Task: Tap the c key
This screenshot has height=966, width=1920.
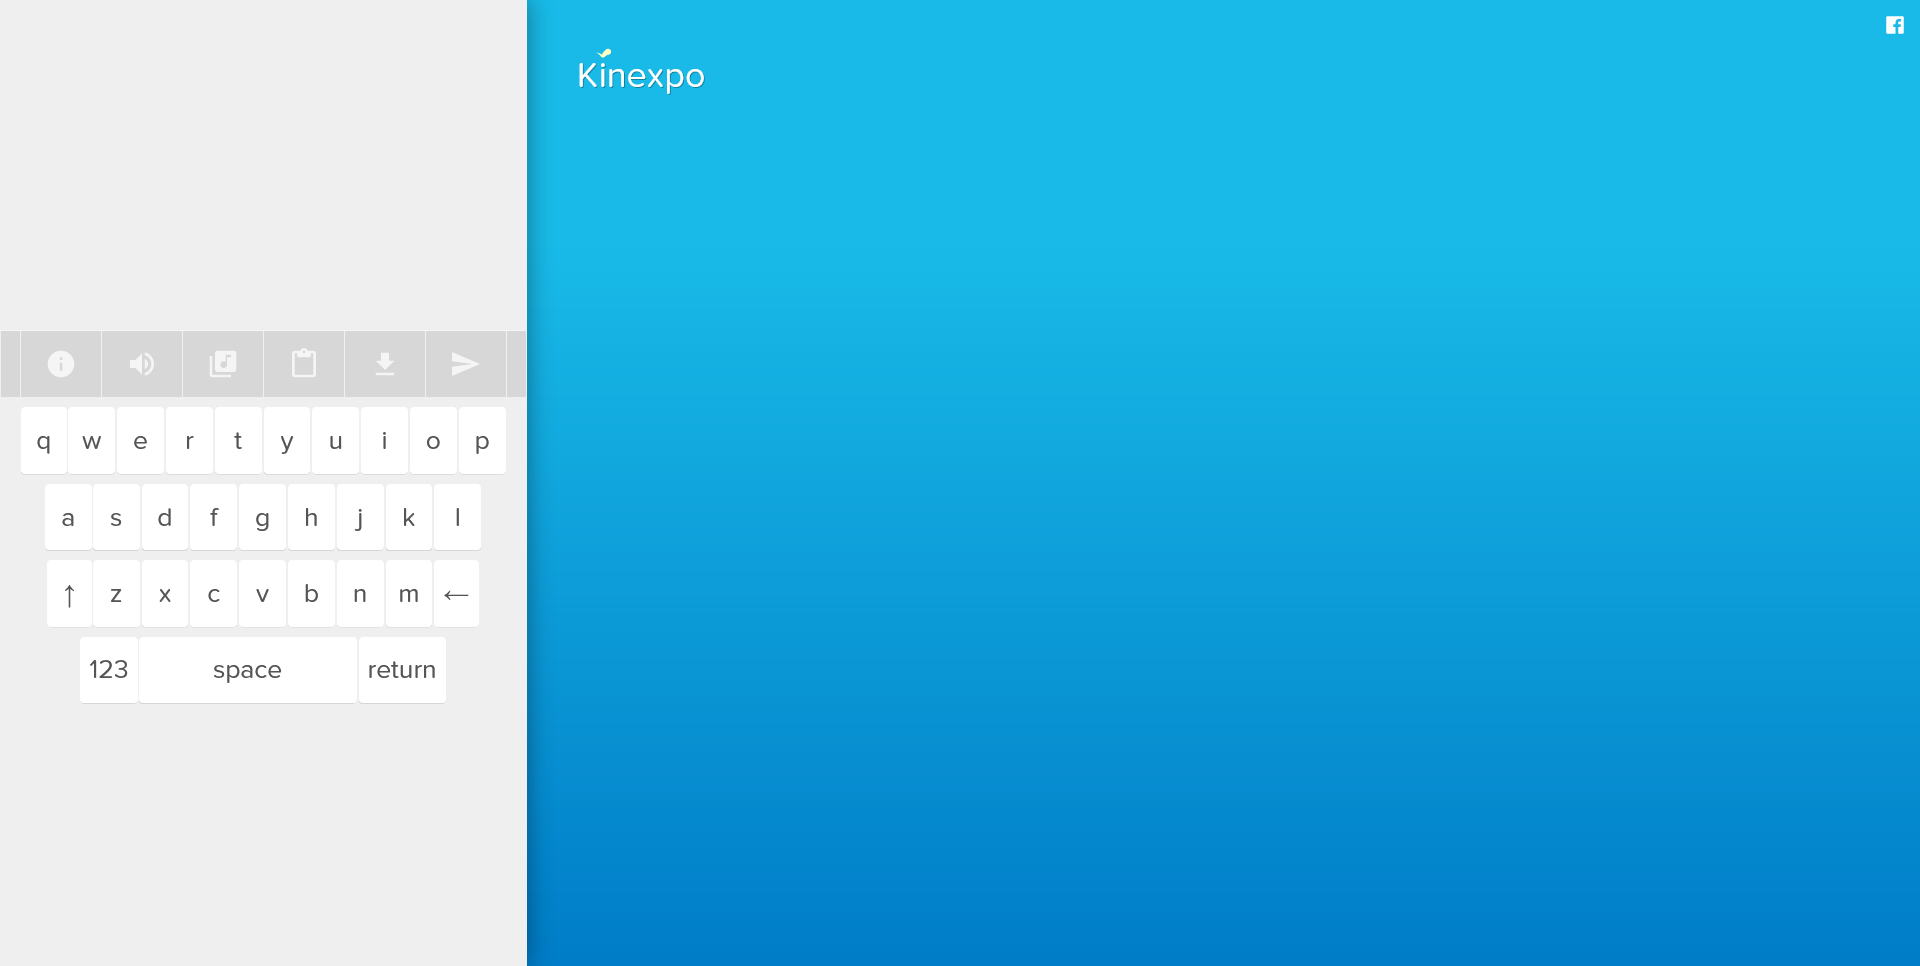Action: point(214,594)
